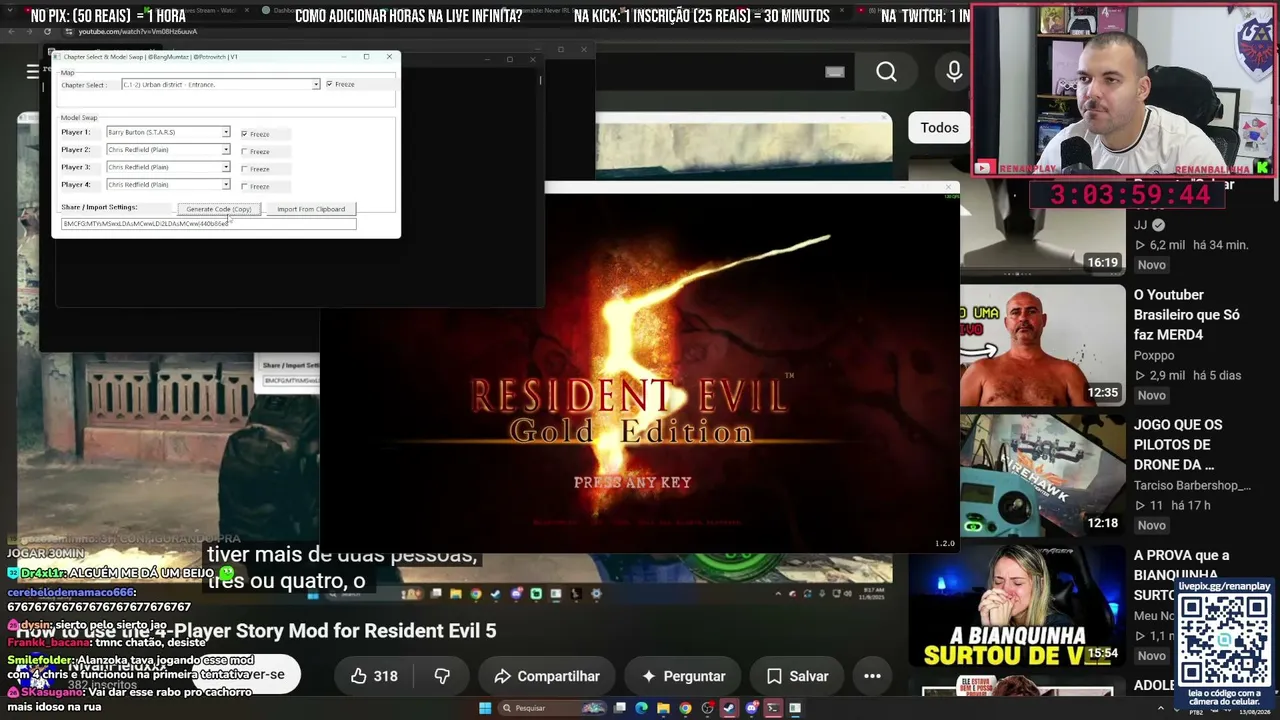Open the Windows Start menu
The width and height of the screenshot is (1280, 720).
click(x=485, y=708)
